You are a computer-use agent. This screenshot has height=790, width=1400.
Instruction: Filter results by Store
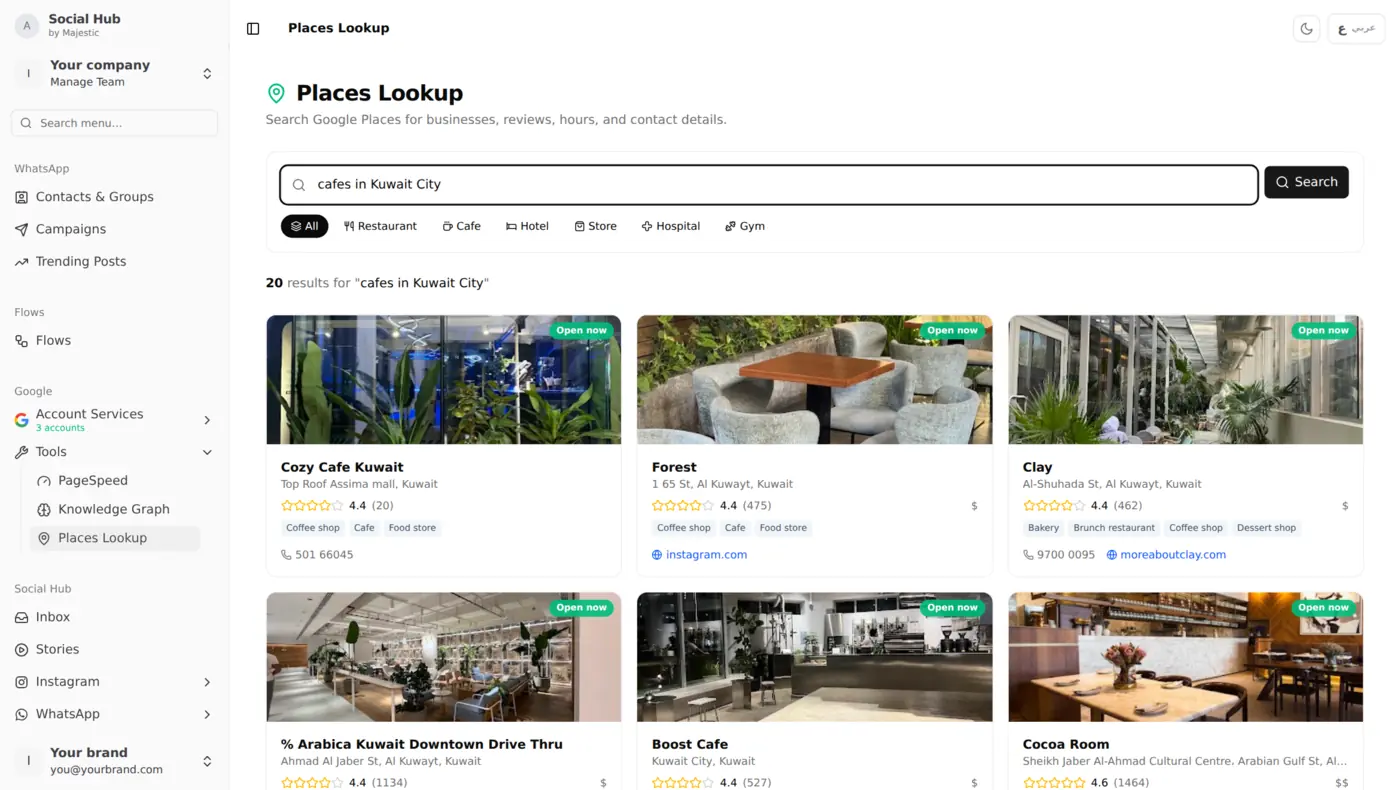(x=595, y=226)
